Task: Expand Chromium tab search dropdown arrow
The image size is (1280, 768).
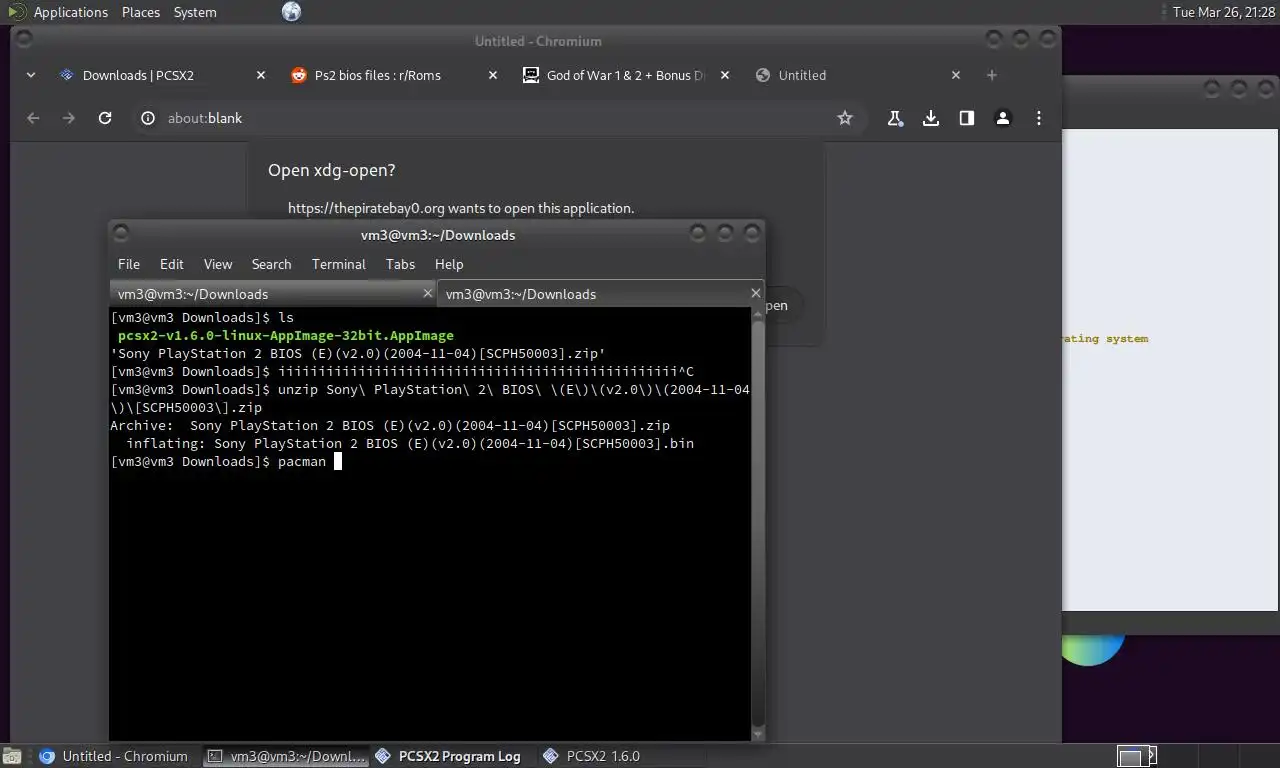Action: (30, 75)
